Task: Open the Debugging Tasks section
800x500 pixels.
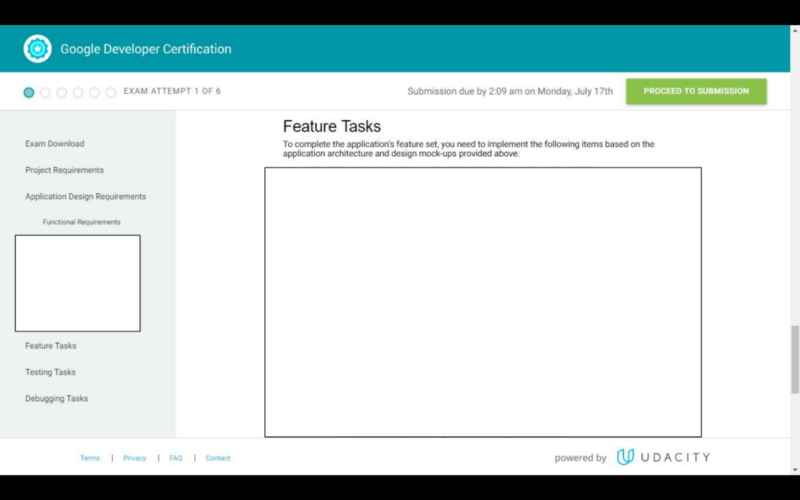Action: (56, 398)
